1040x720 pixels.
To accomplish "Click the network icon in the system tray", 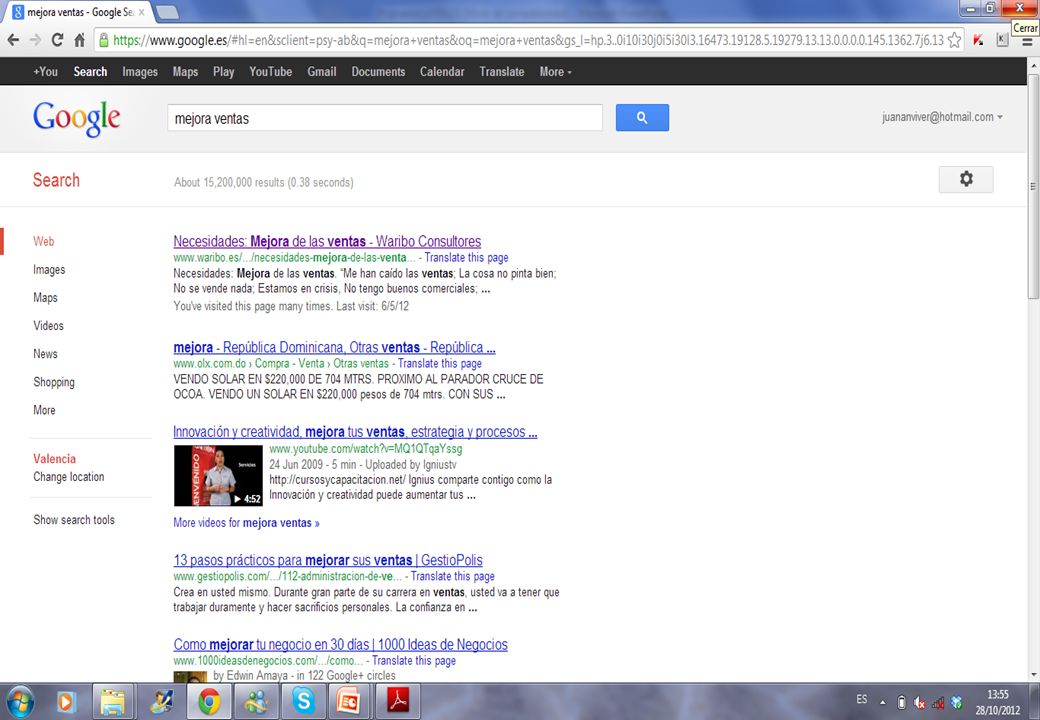I will [x=938, y=702].
